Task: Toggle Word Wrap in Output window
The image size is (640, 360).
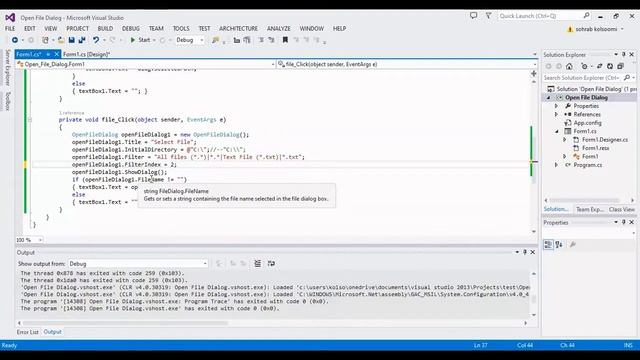Action: point(271,264)
